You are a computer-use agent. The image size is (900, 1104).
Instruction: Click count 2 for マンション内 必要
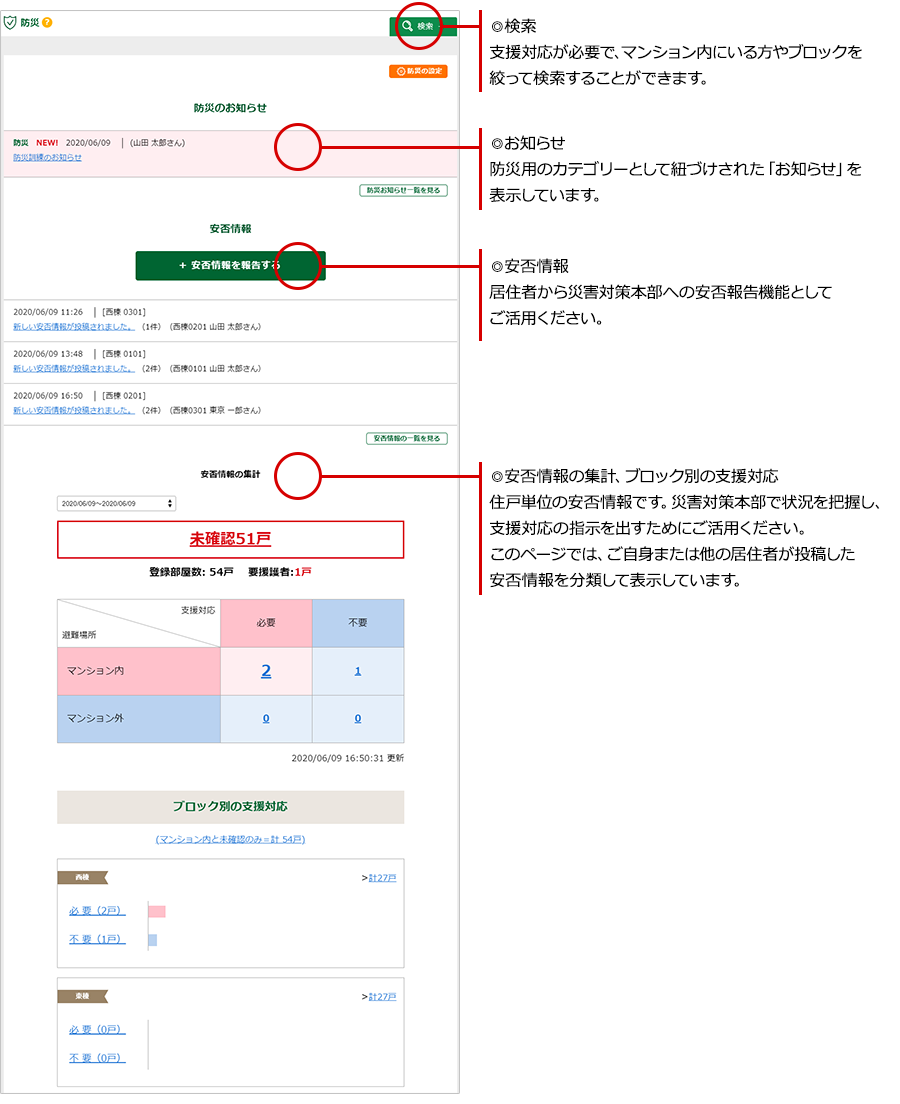(x=266, y=671)
